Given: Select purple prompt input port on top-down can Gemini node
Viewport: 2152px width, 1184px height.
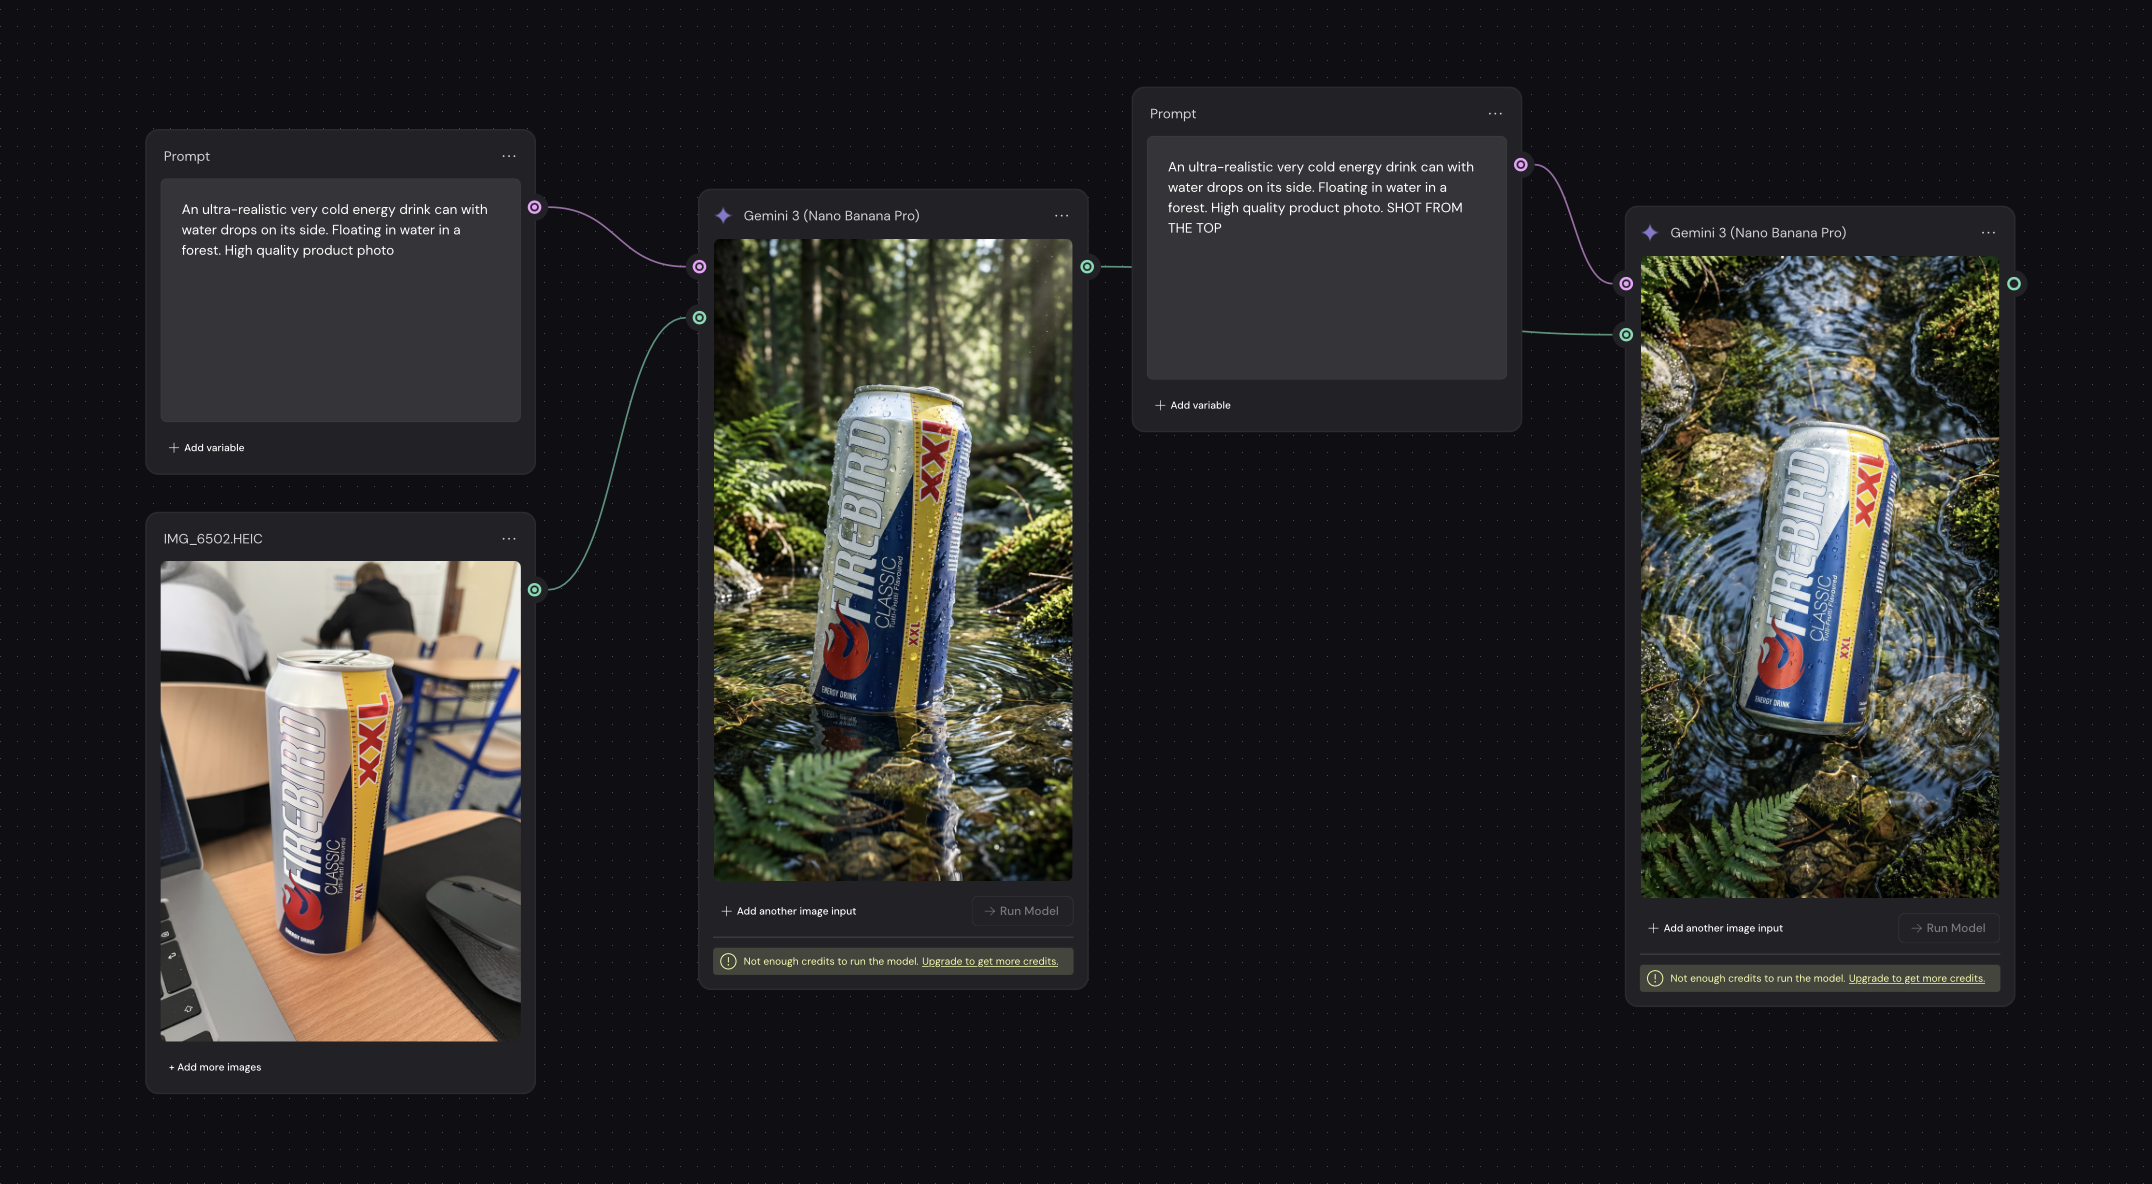Looking at the screenshot, I should [1626, 284].
